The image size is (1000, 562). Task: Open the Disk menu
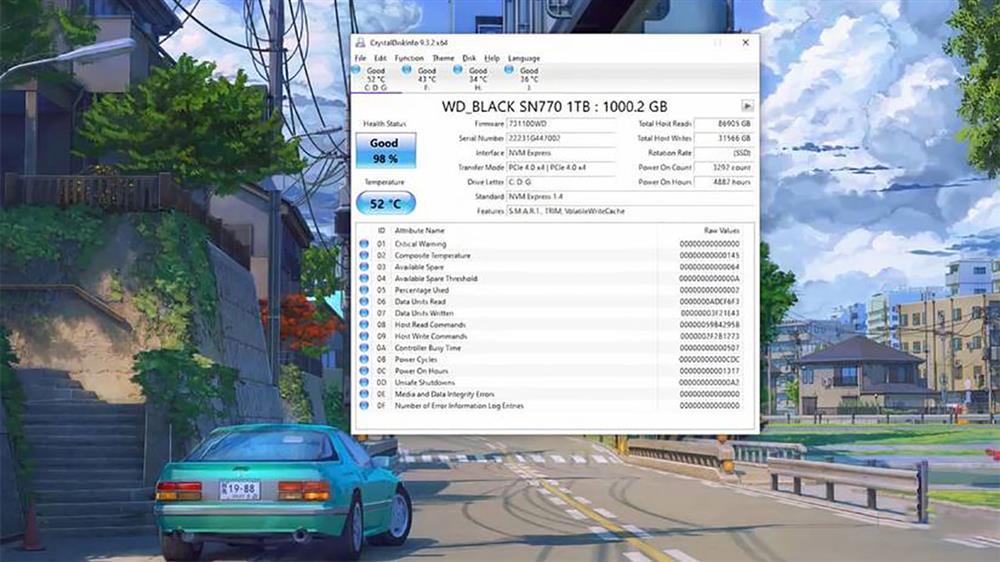click(469, 58)
